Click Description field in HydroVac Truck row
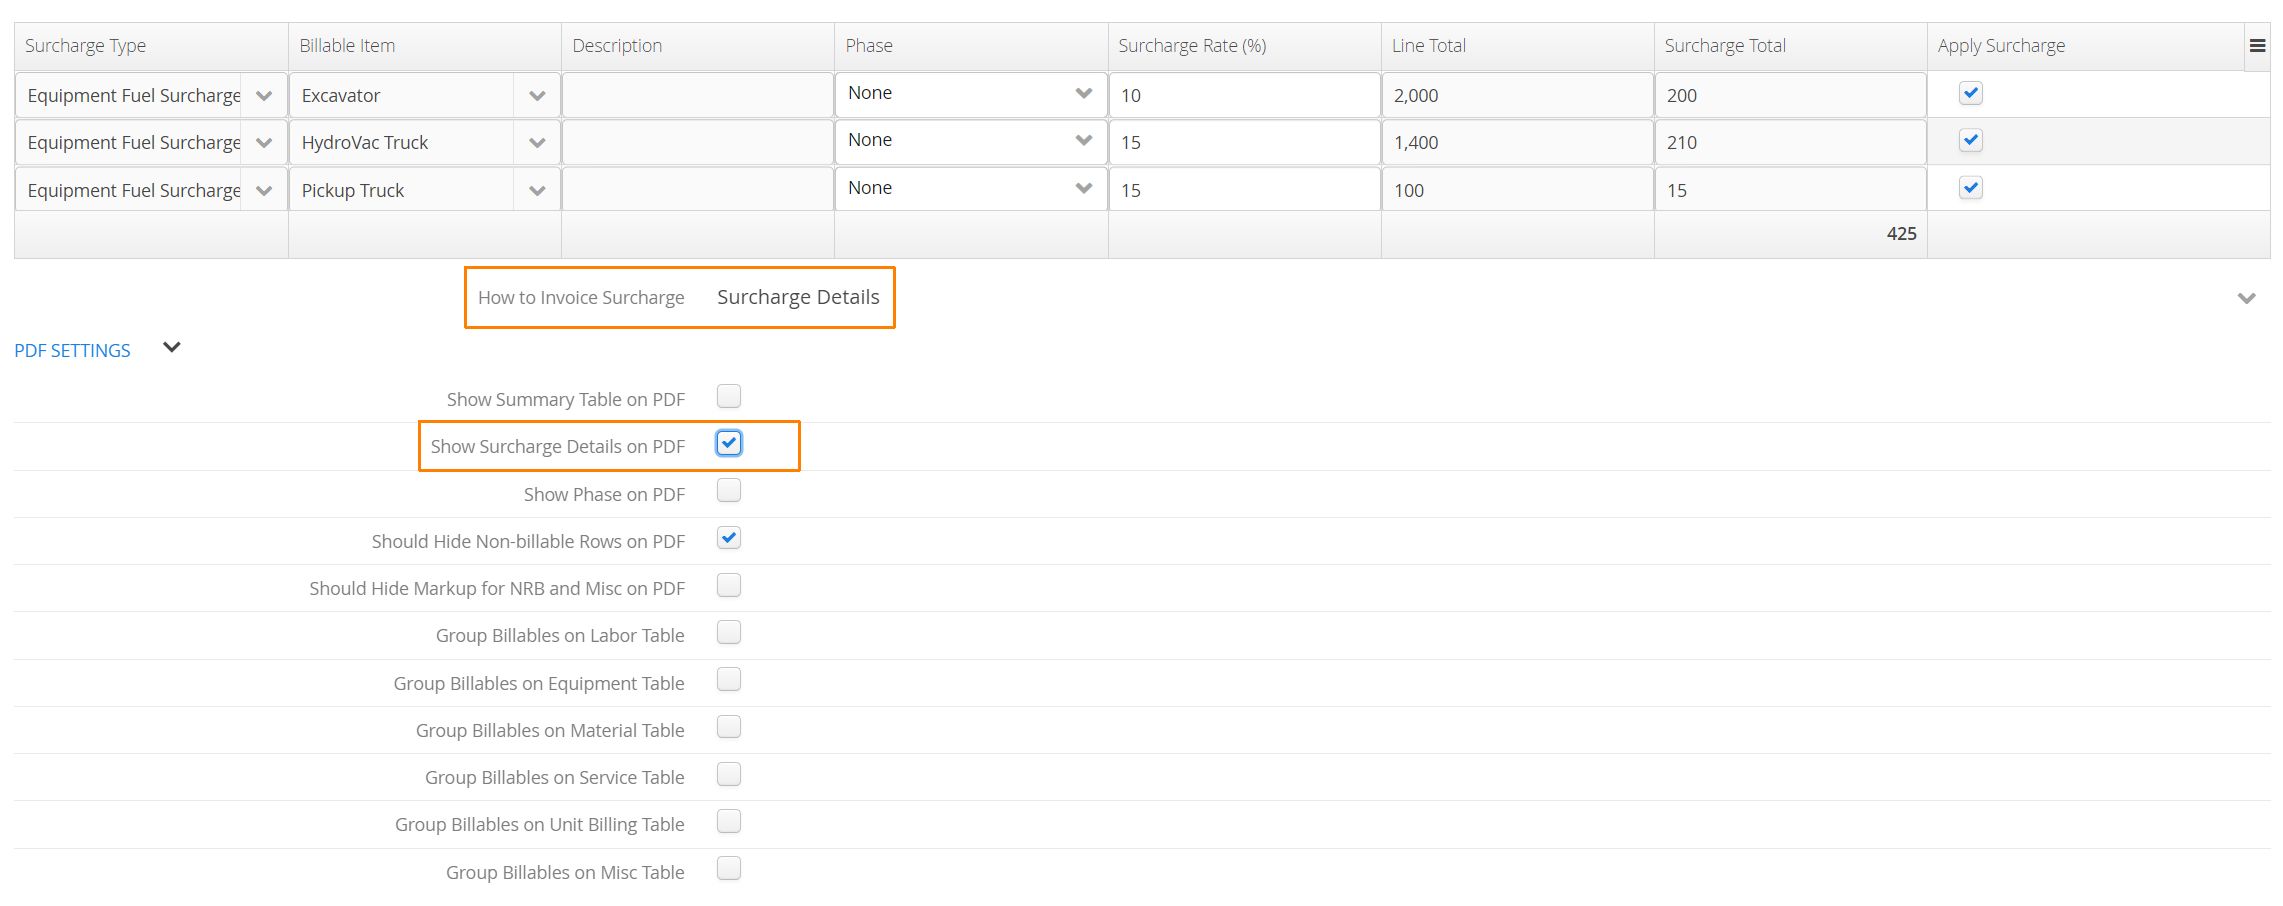Screen dimensions: 2283x906 (698, 143)
